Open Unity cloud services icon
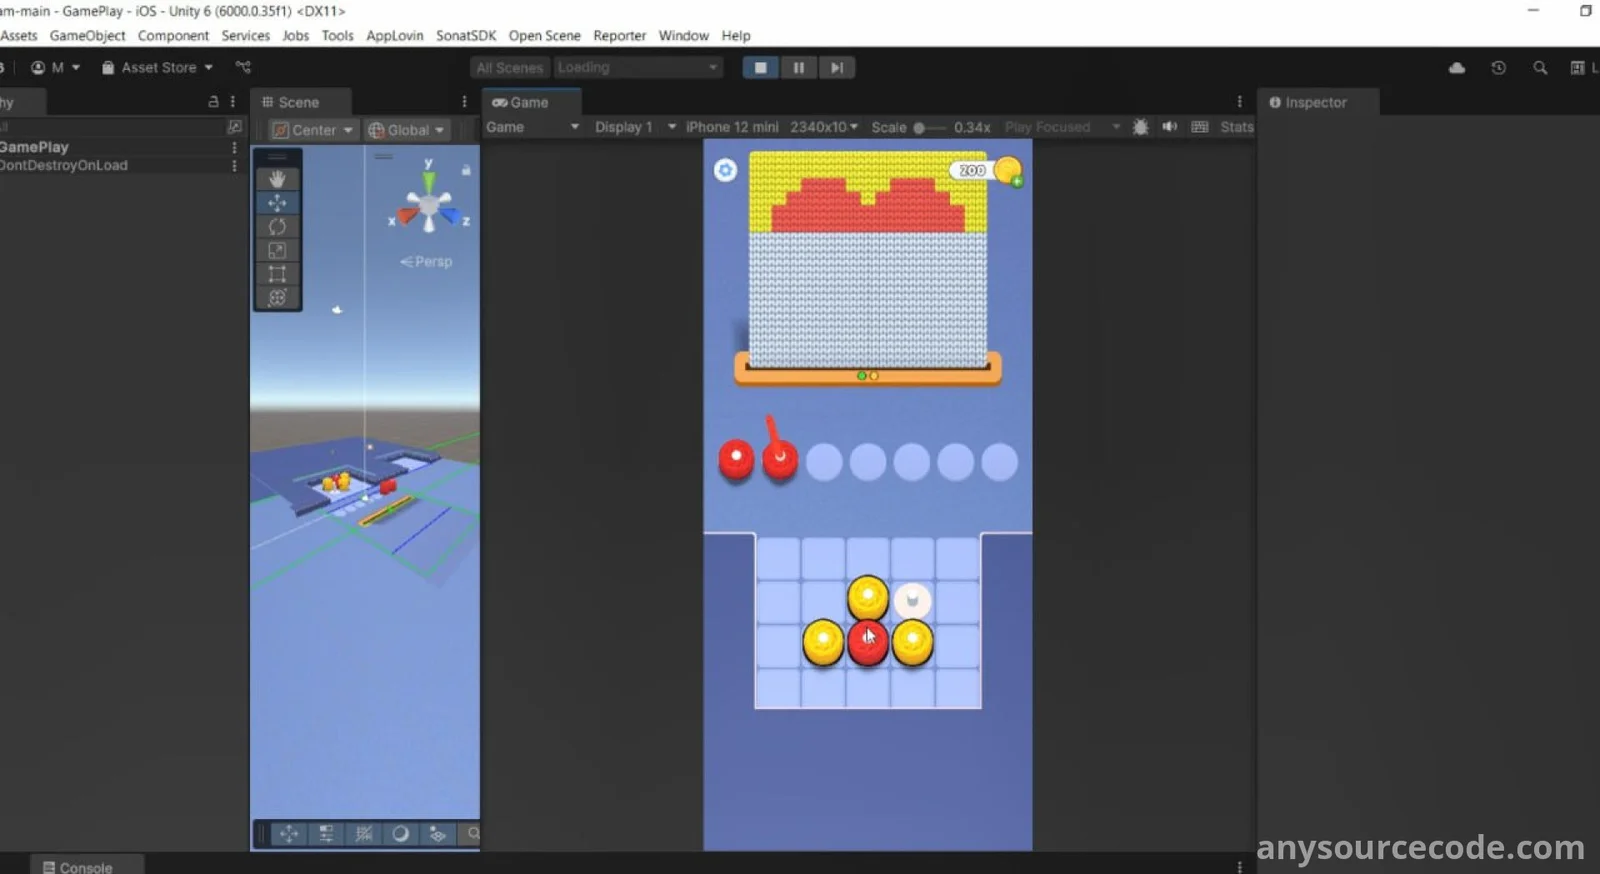 (1457, 68)
